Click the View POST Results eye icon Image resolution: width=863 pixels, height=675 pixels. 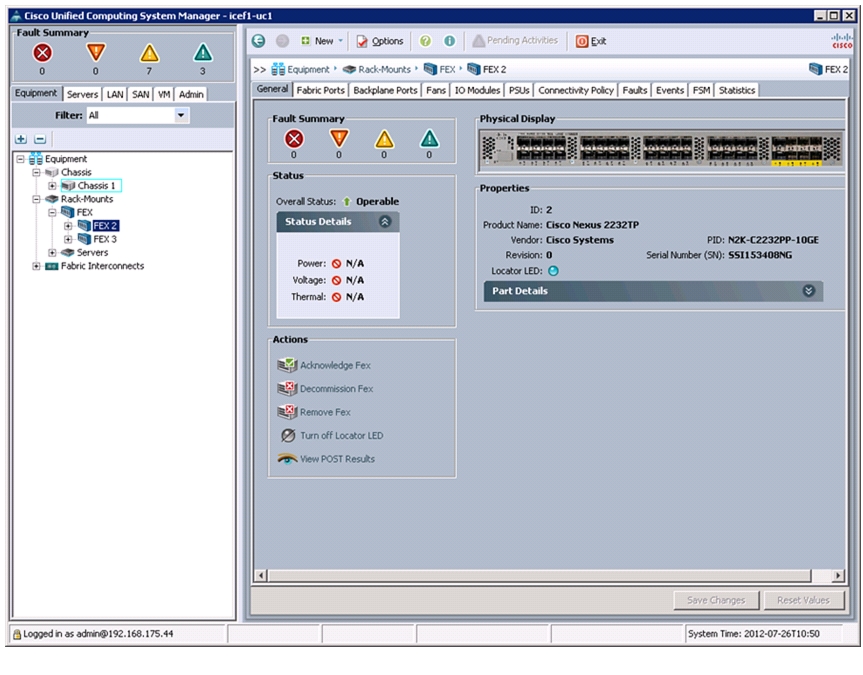click(x=287, y=459)
